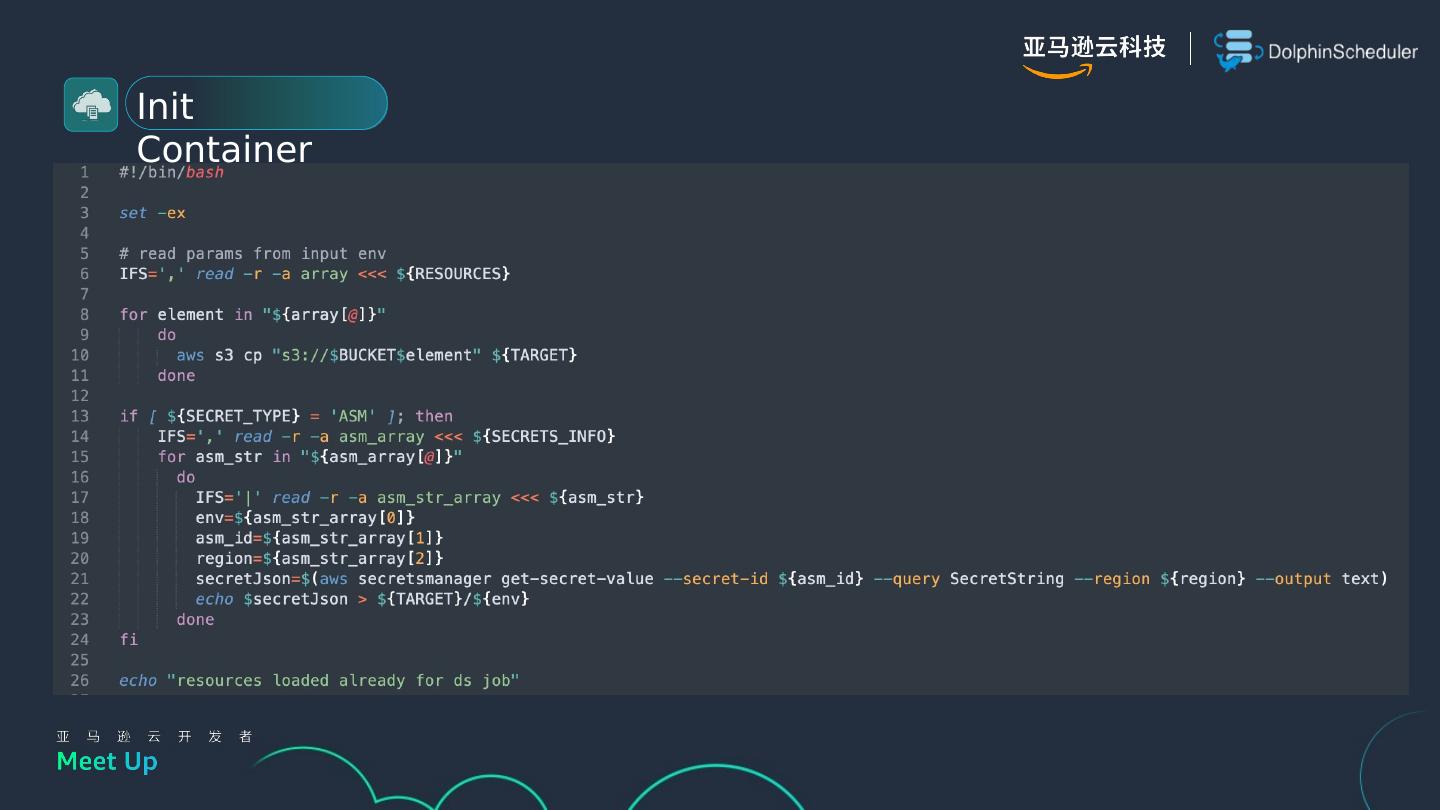Click the 亚马逊云开发者 caption above Meet Up
Image resolution: width=1440 pixels, height=810 pixels.
[x=155, y=737]
